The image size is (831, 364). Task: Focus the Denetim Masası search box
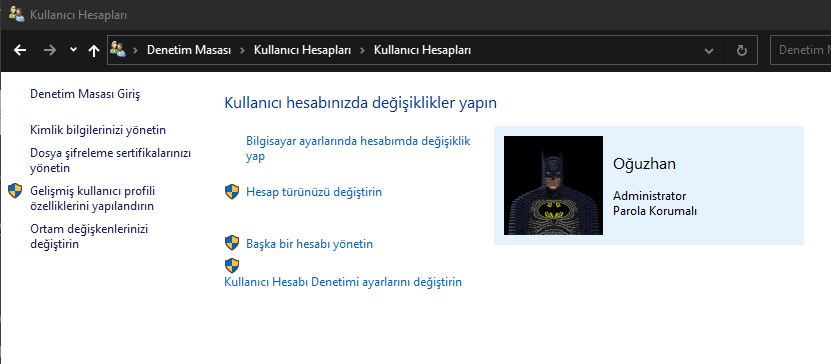pos(800,50)
